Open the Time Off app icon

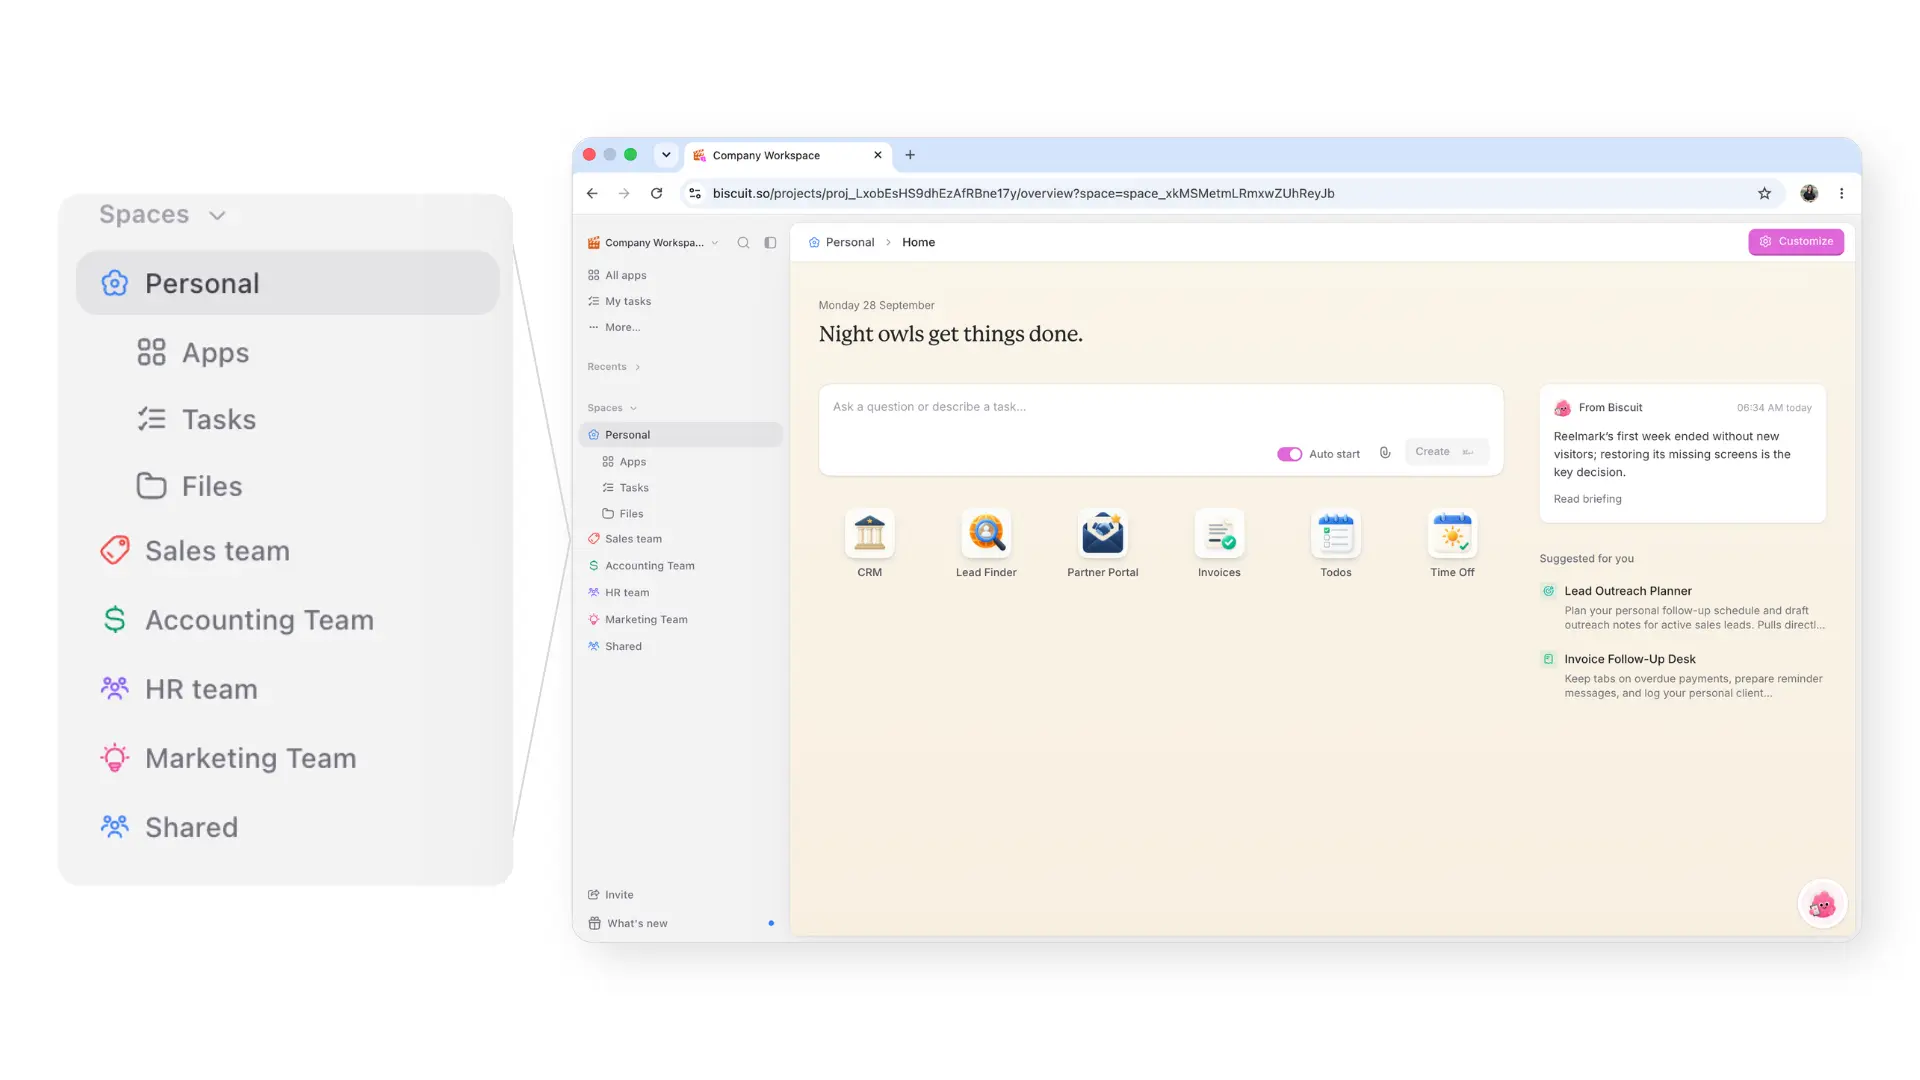tap(1452, 534)
